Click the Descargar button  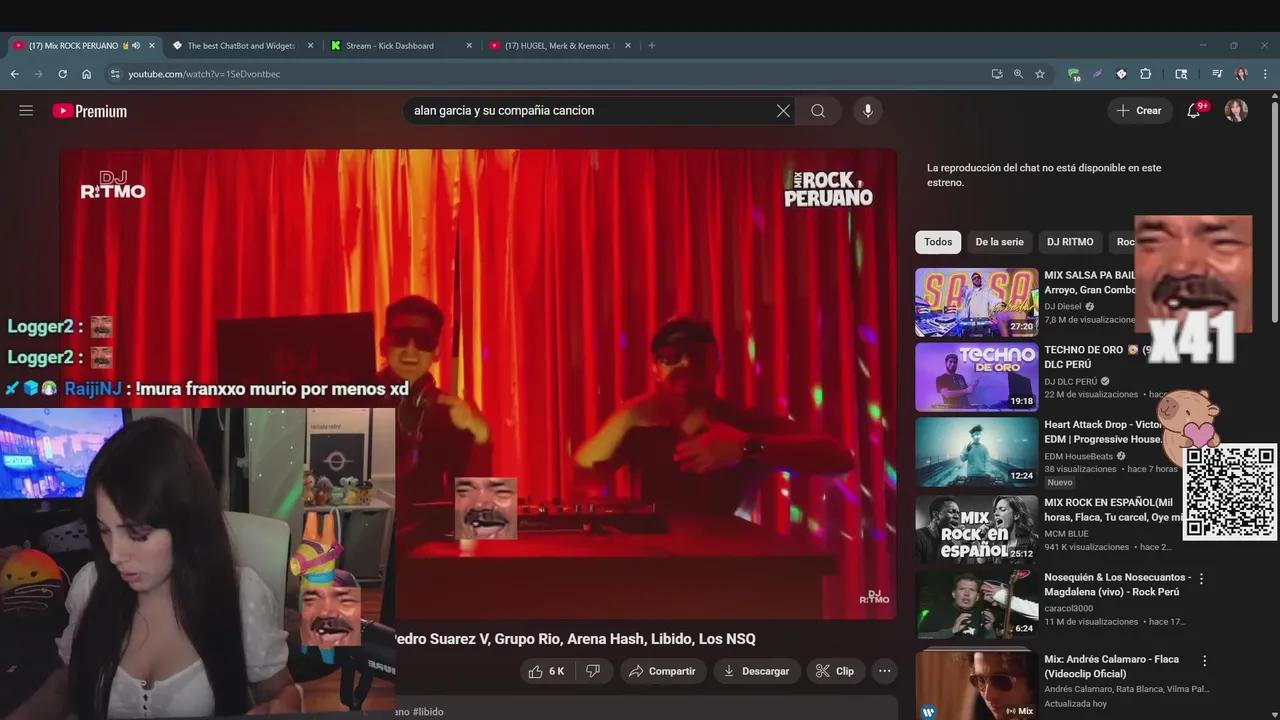coord(756,671)
